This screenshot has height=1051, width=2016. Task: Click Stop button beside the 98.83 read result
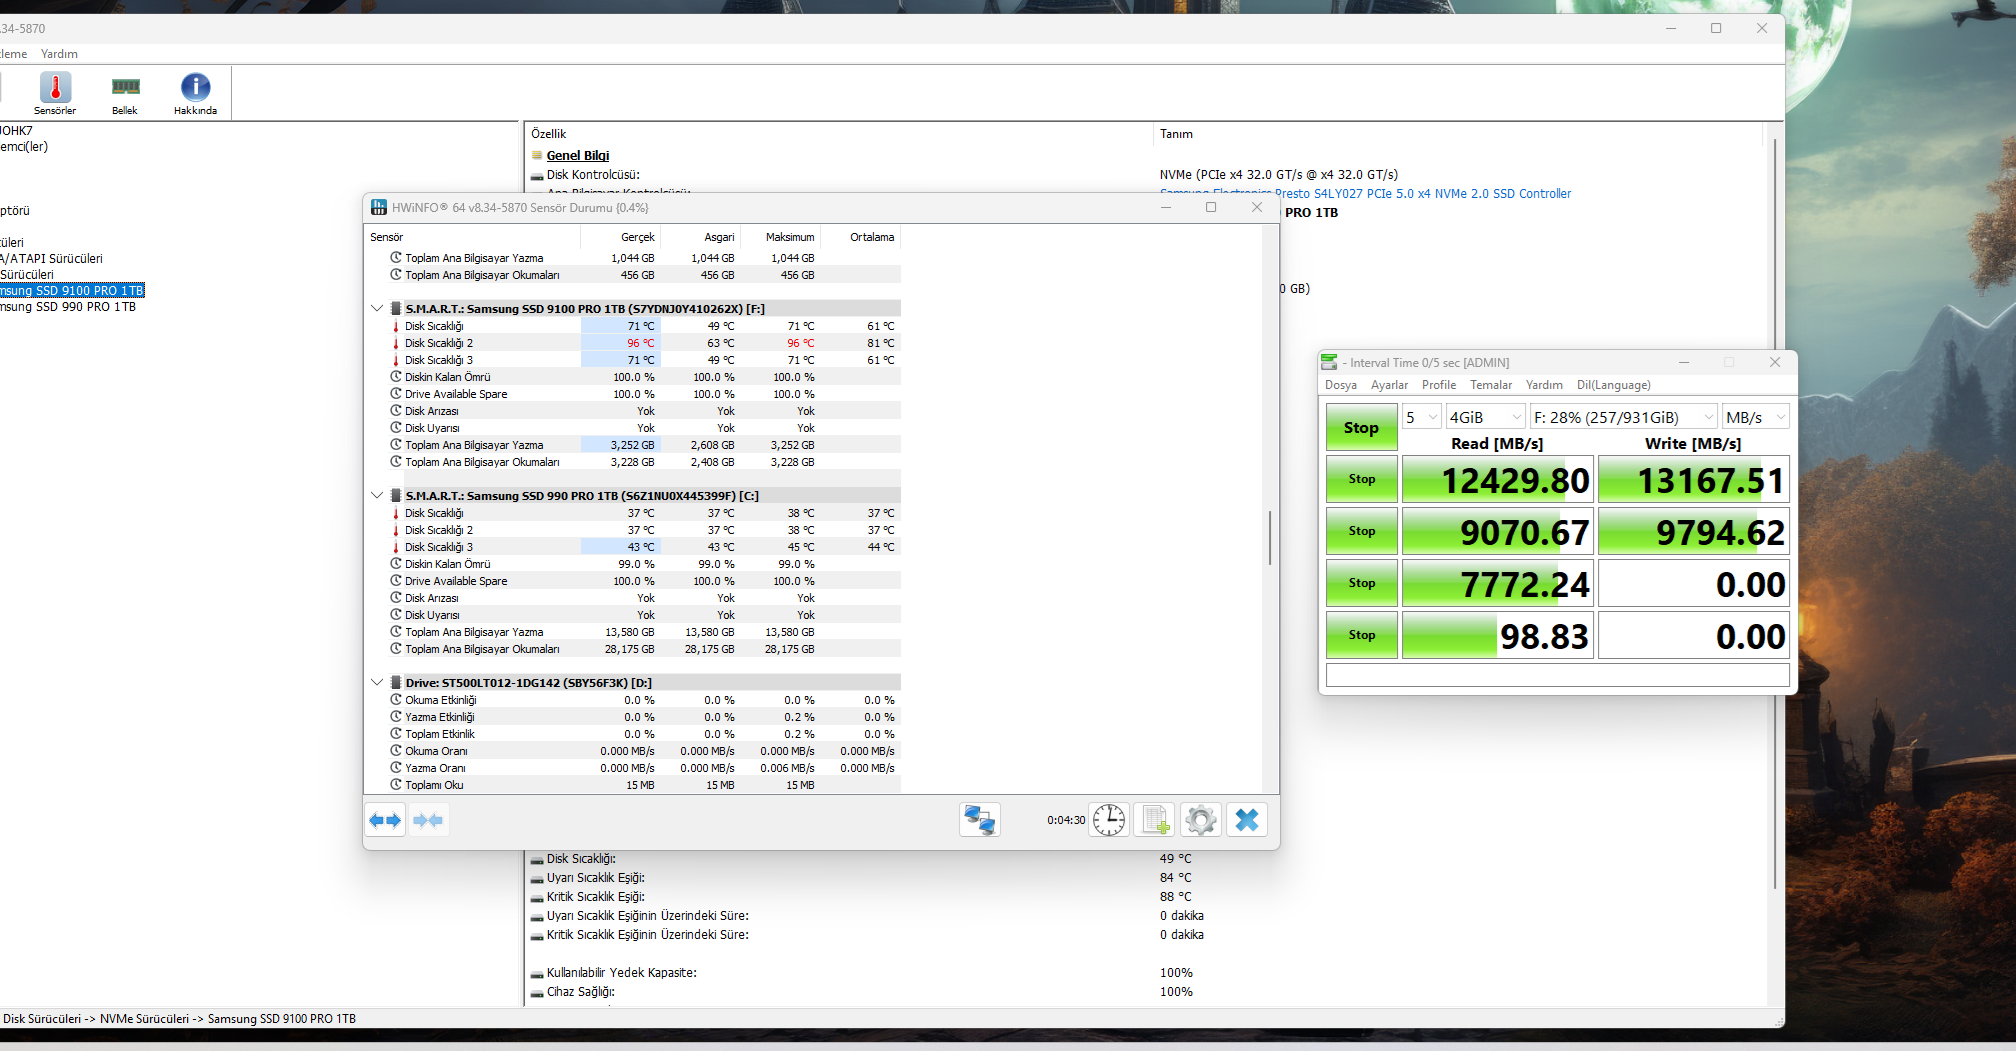tap(1361, 635)
